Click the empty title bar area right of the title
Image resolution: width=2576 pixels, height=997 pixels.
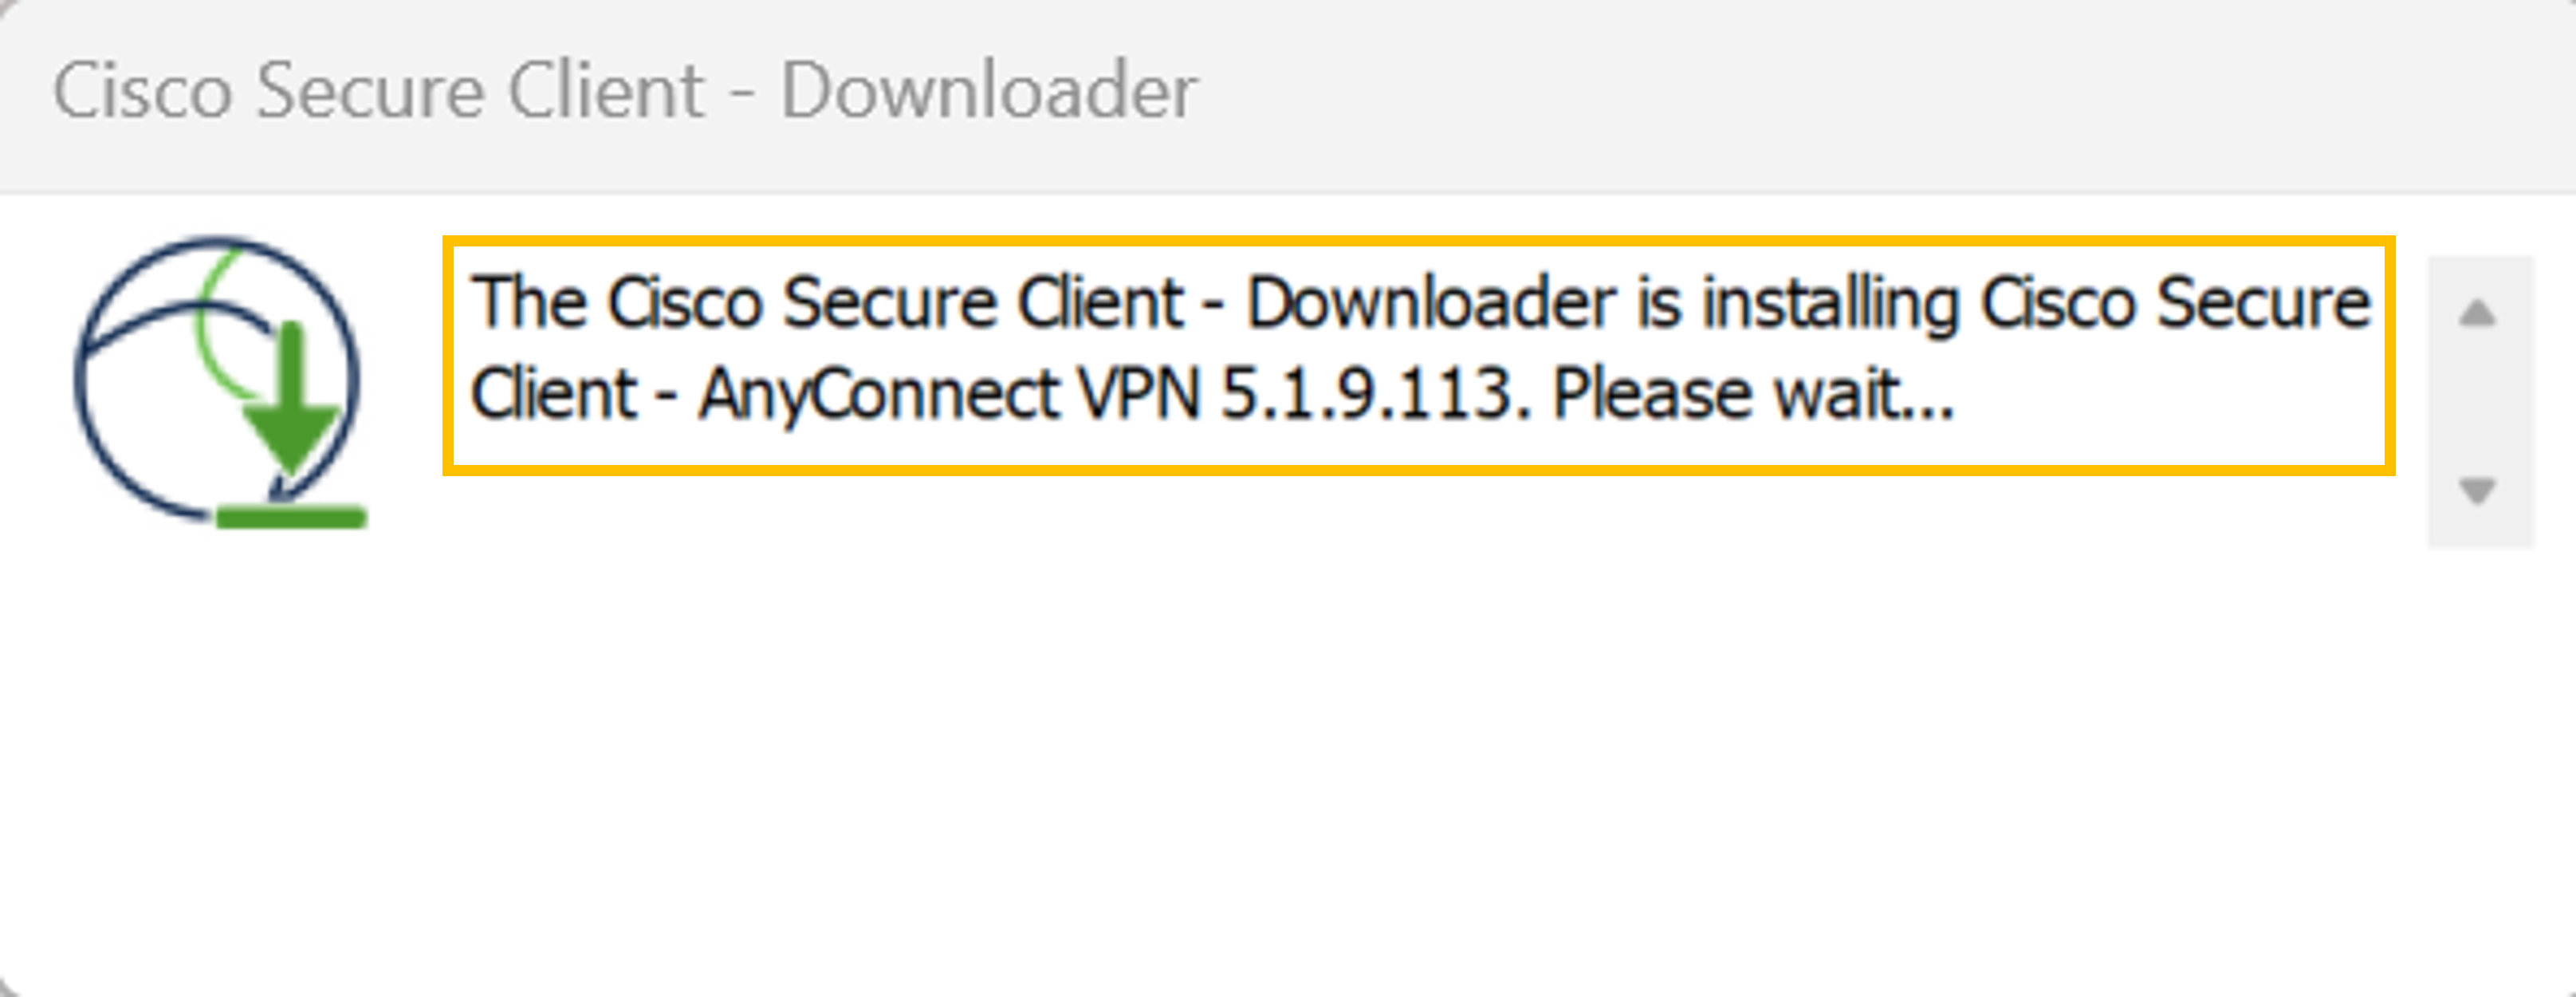click(1880, 92)
